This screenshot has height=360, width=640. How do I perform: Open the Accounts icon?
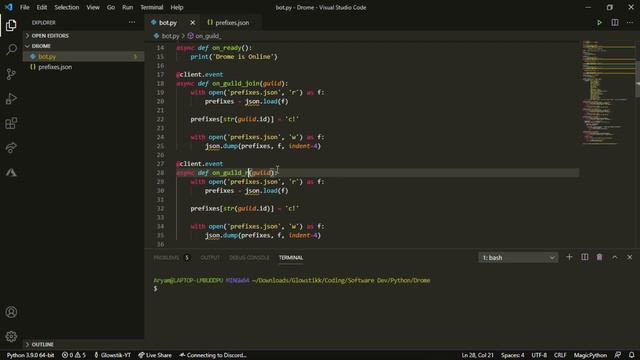click(11, 312)
